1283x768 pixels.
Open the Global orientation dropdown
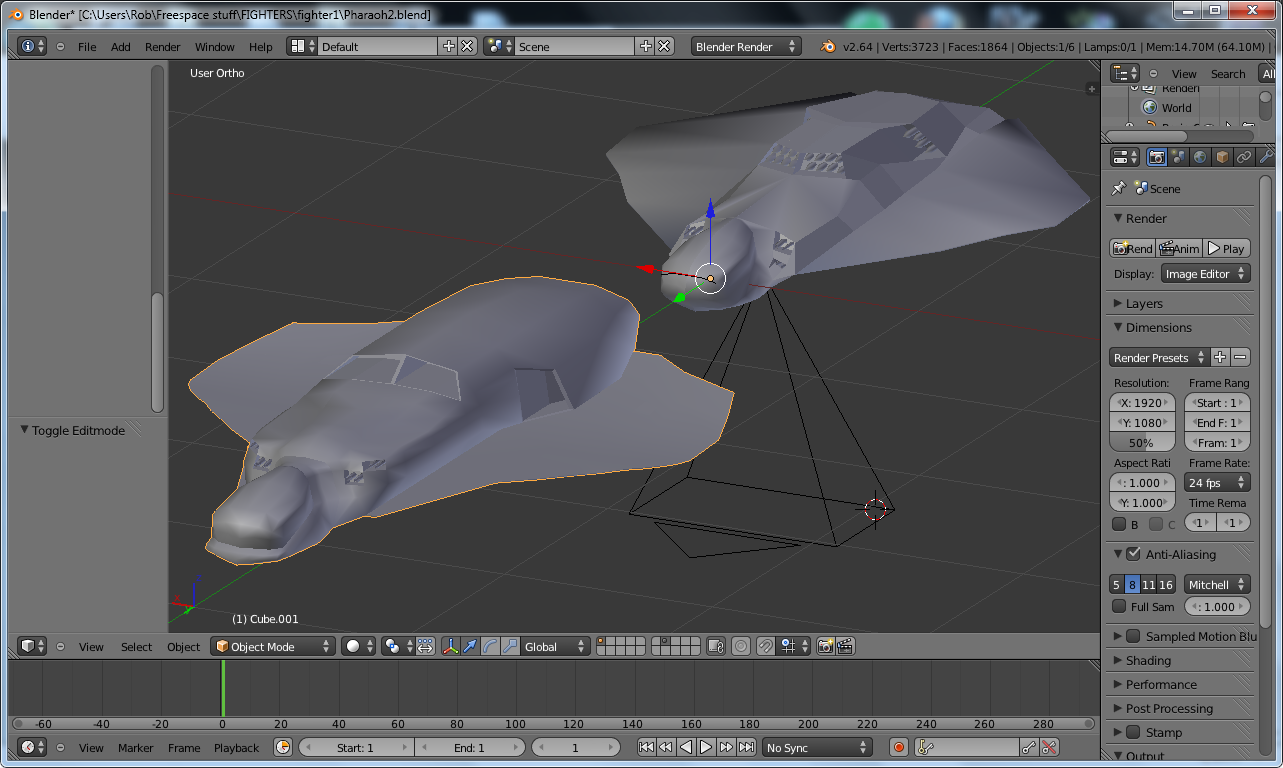(x=557, y=646)
